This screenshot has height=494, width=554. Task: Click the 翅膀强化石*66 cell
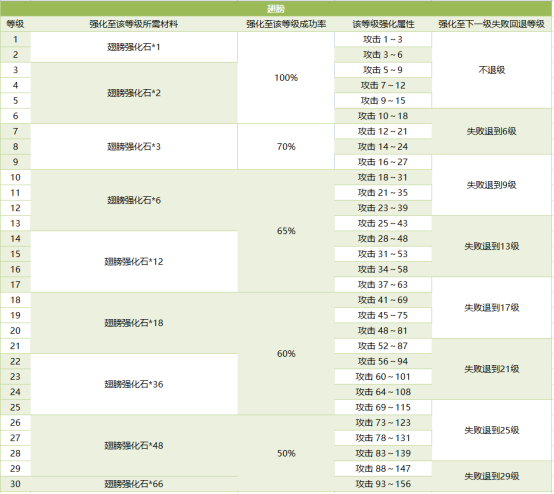[x=134, y=484]
